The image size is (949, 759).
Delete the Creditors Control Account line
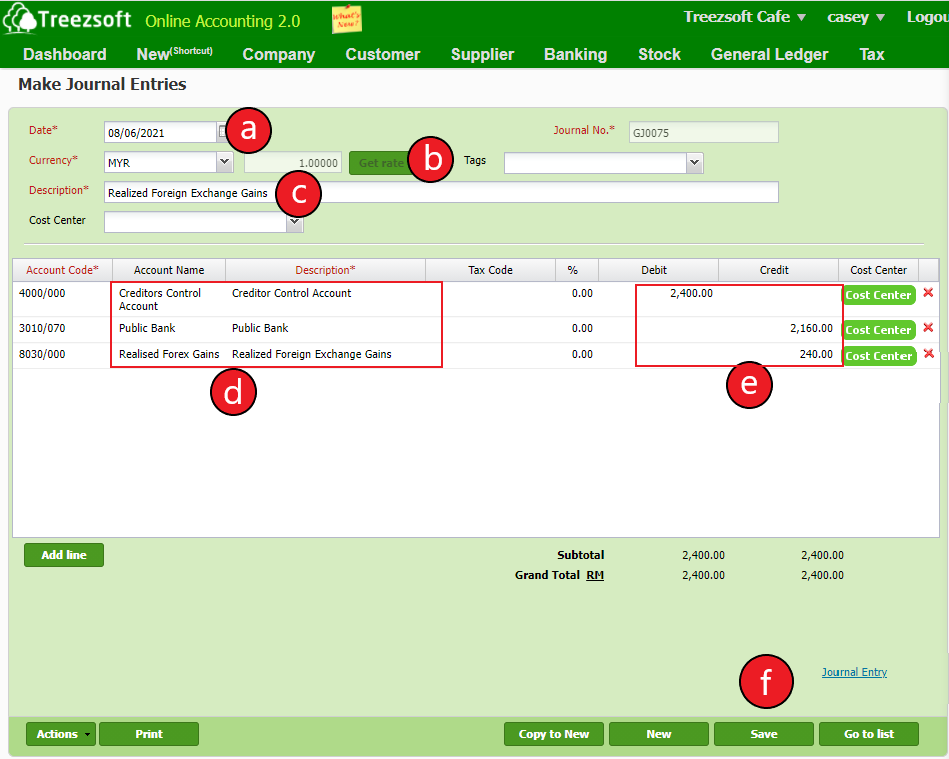tap(928, 293)
